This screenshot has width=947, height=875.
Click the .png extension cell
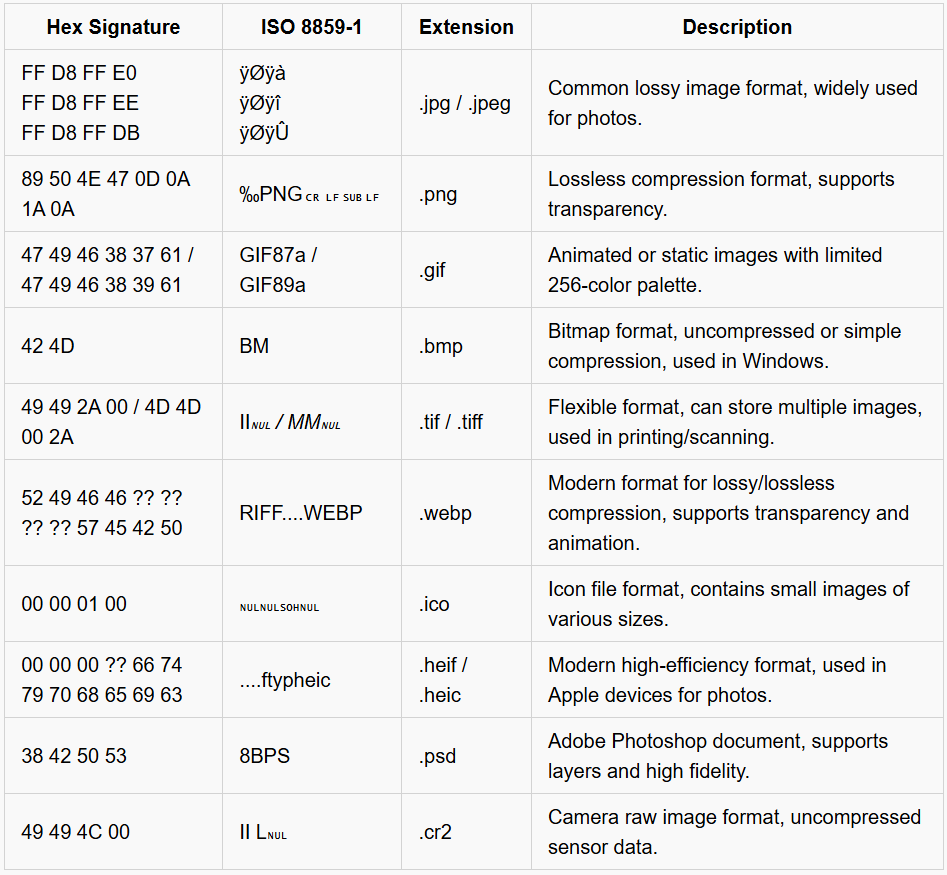(438, 194)
